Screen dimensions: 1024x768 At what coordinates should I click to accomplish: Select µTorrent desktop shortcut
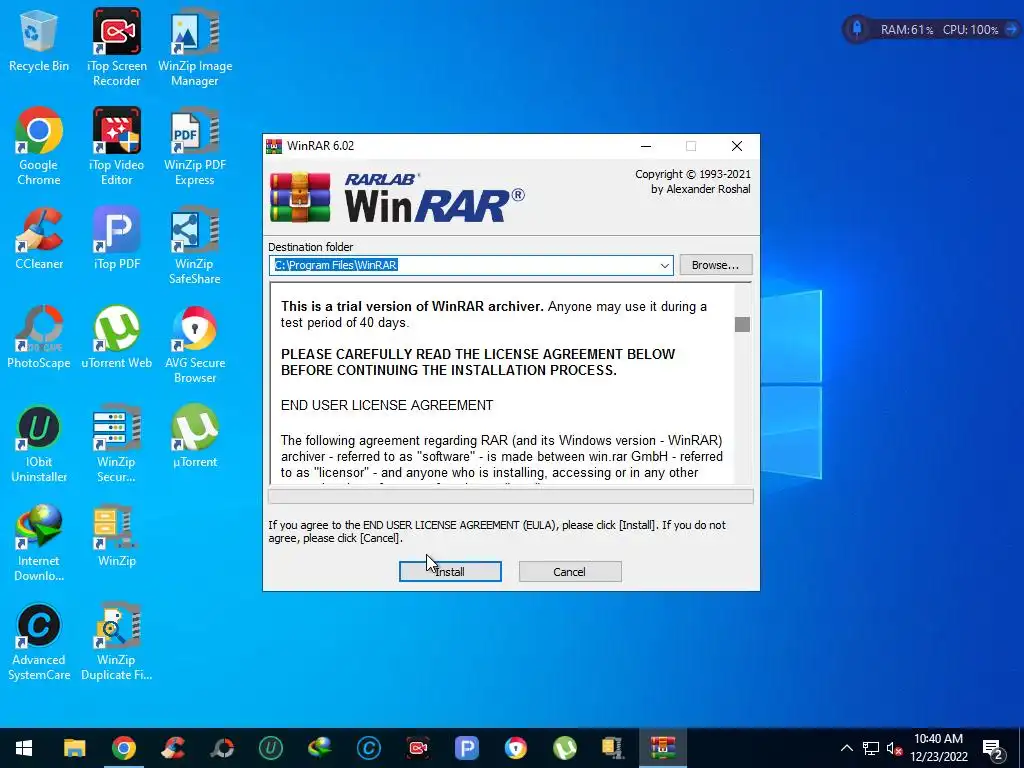(195, 436)
